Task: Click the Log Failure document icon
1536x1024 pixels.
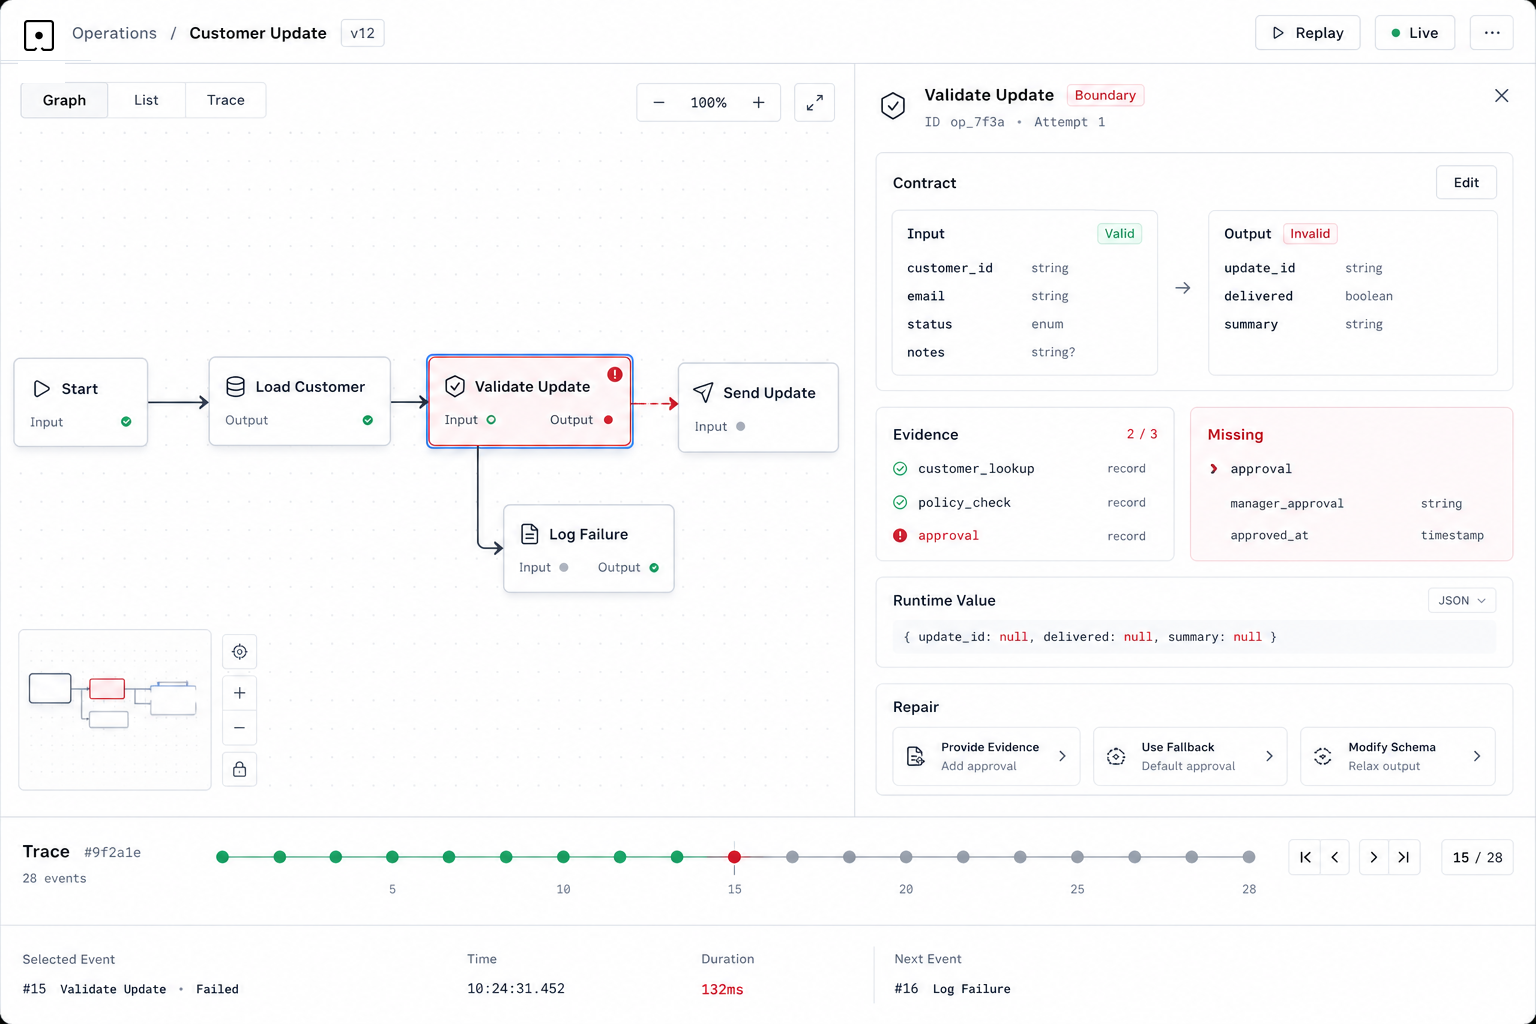Action: click(x=530, y=534)
